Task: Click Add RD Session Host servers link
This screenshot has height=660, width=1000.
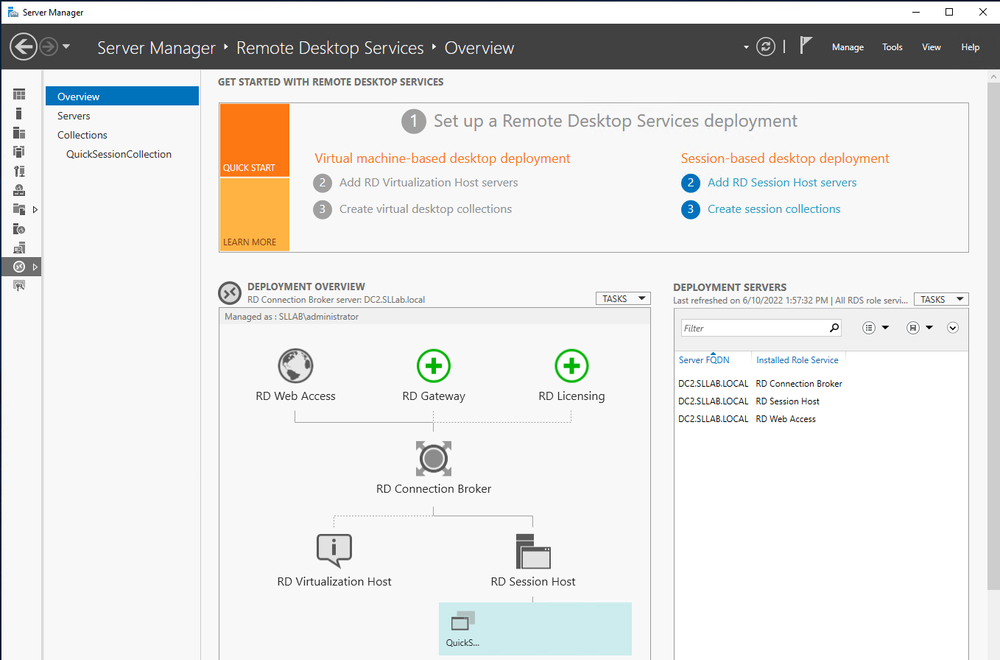Action: (x=782, y=182)
